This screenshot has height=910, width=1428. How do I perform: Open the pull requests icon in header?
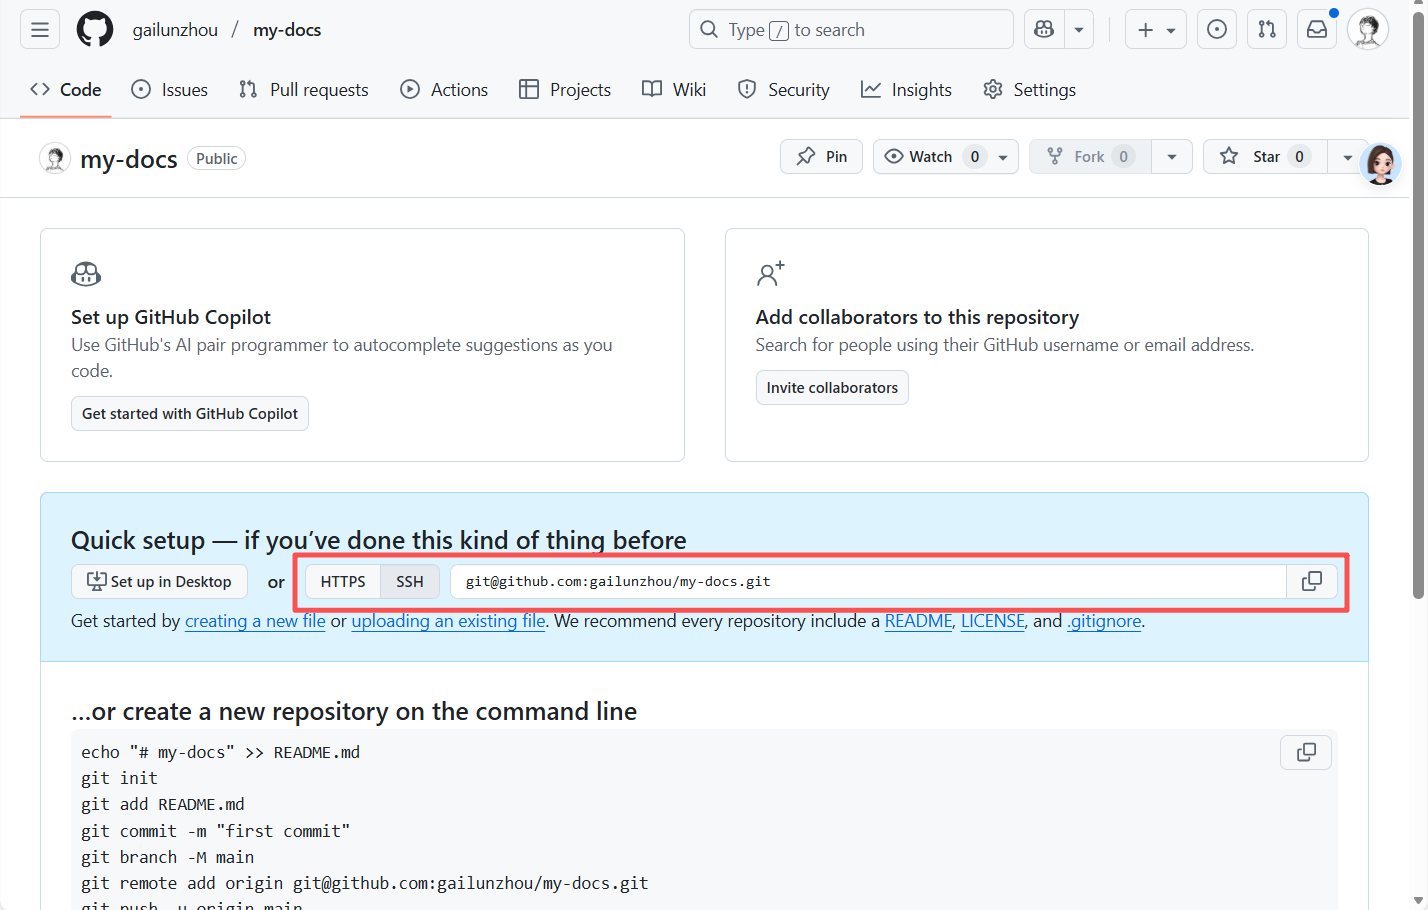pyautogui.click(x=1267, y=30)
